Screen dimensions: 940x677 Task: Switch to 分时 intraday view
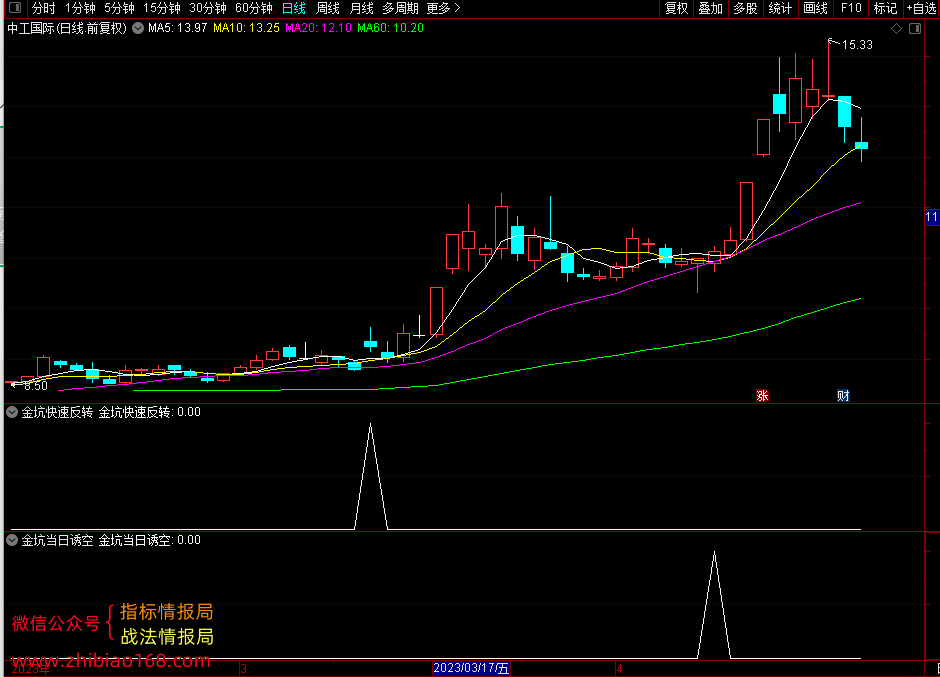pyautogui.click(x=43, y=8)
